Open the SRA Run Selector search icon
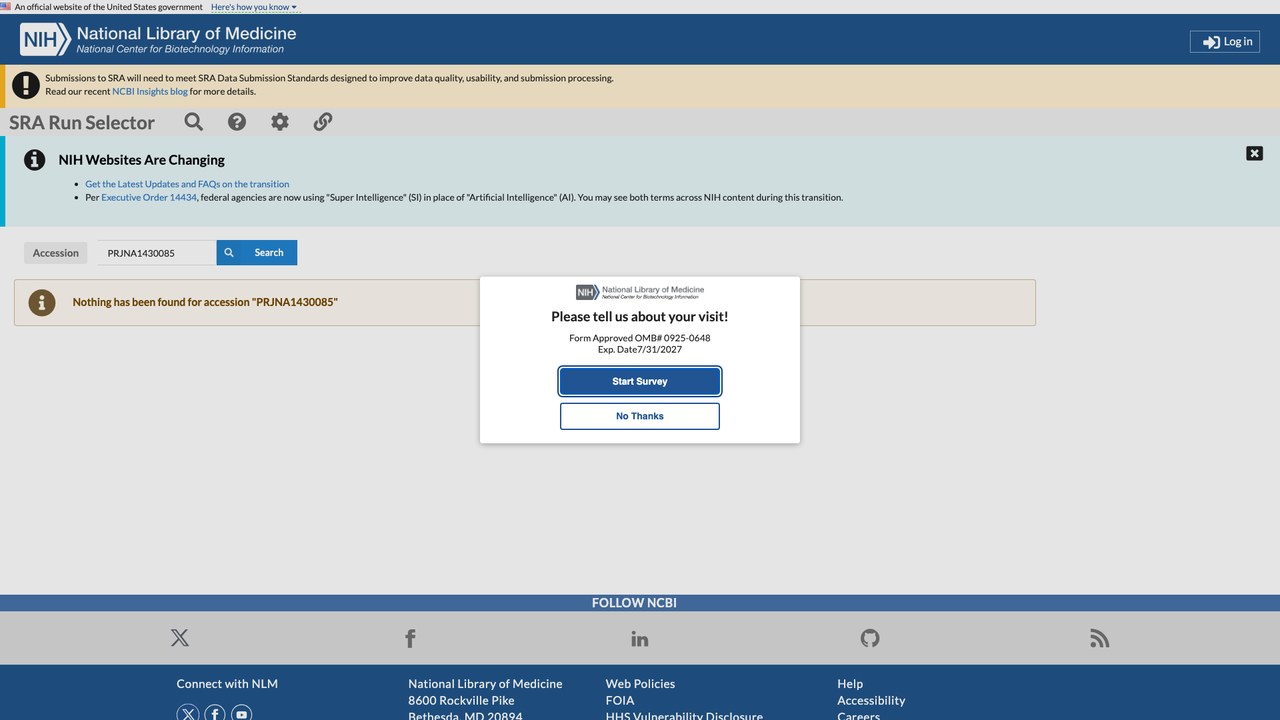Image resolution: width=1280 pixels, height=720 pixels. [x=194, y=122]
